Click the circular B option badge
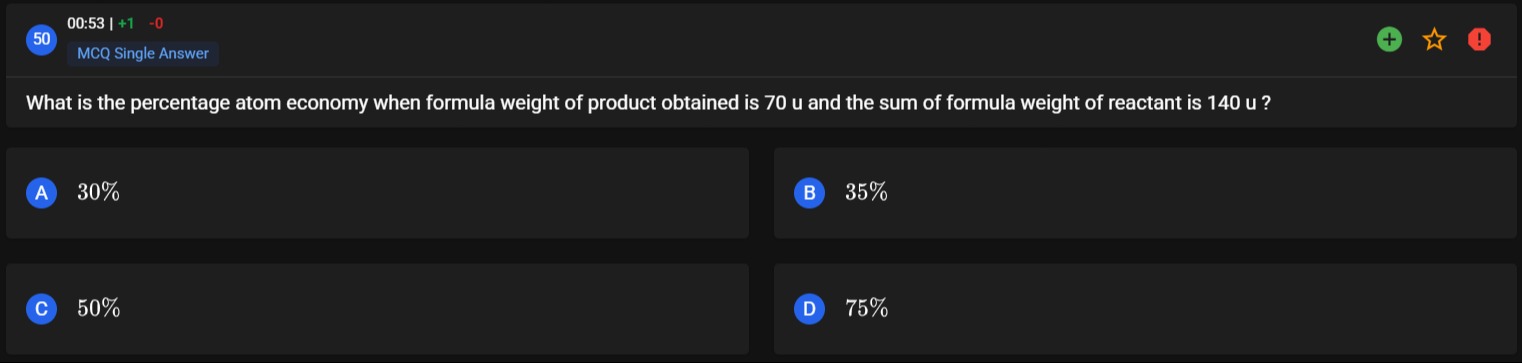The width and height of the screenshot is (1522, 363). [x=809, y=193]
